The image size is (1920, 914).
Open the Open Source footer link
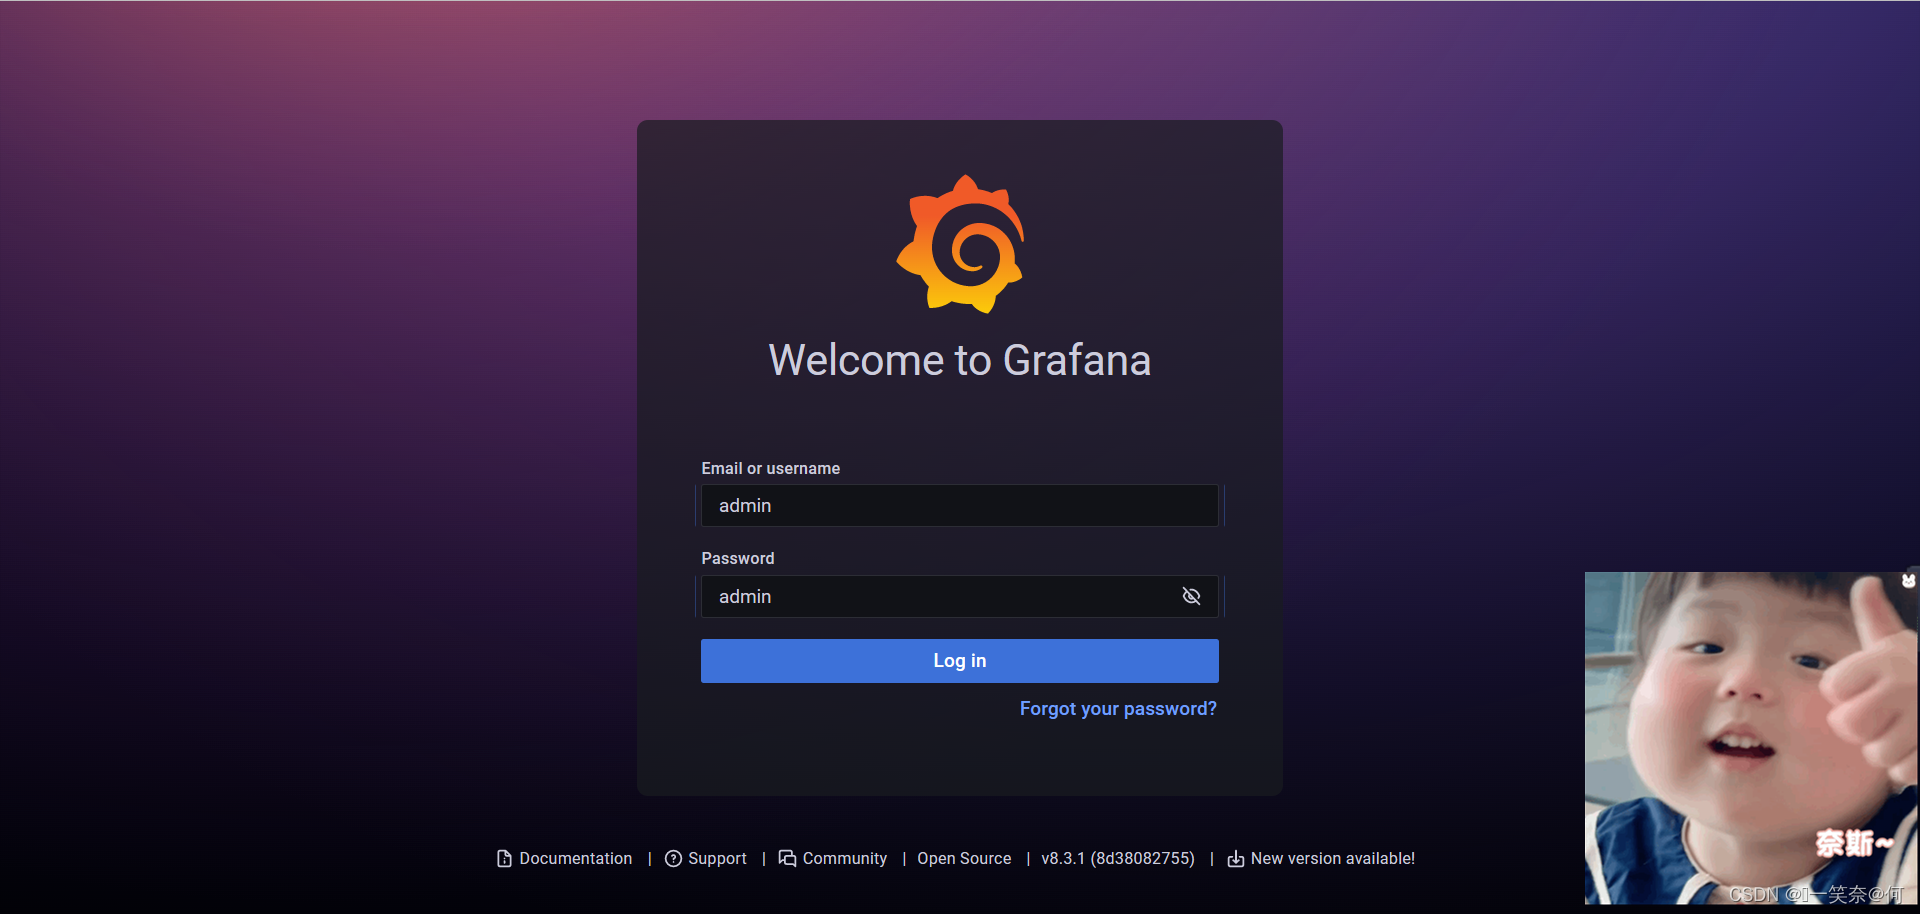pos(964,859)
